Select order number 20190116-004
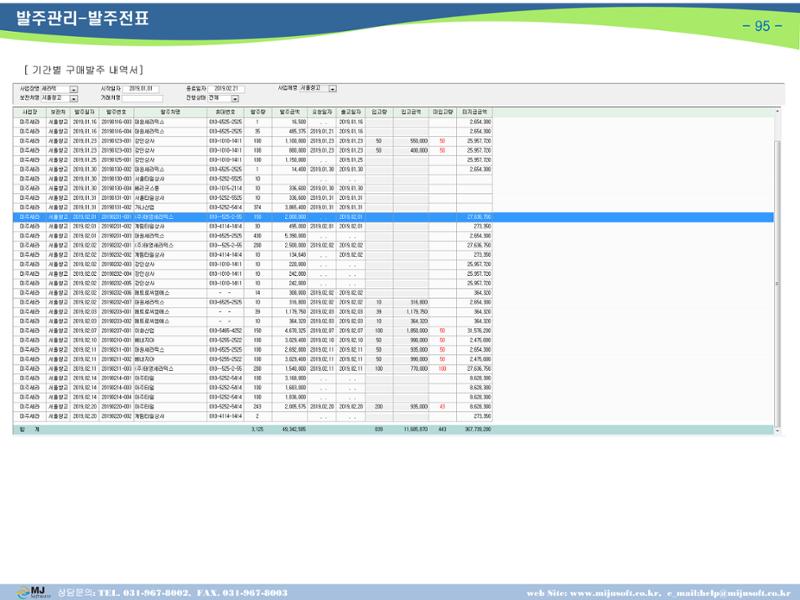 (116, 132)
